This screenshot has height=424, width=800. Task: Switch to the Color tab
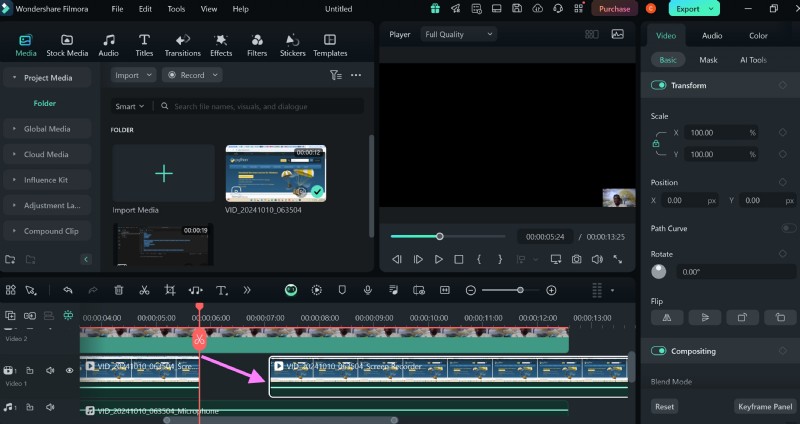pyautogui.click(x=758, y=36)
